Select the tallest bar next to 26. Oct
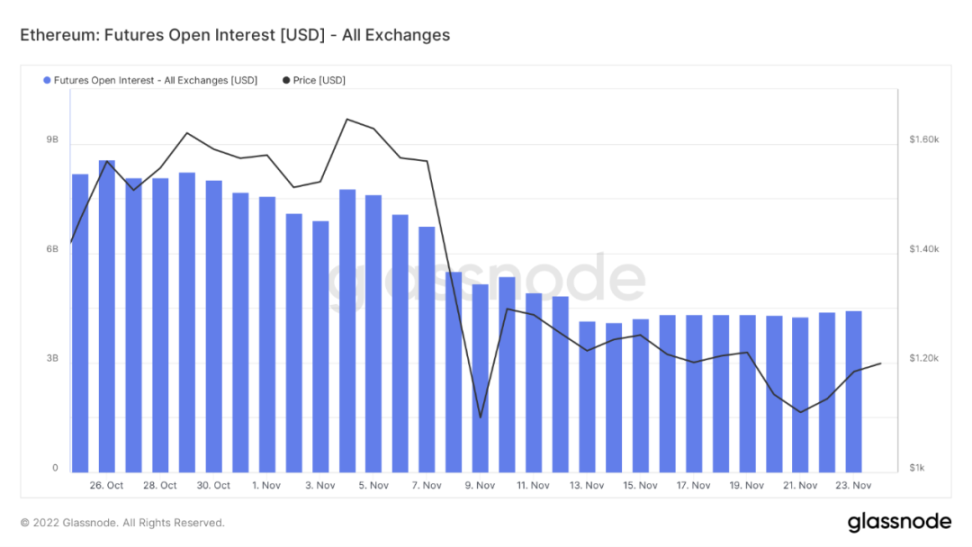The image size is (972, 547). (x=107, y=315)
